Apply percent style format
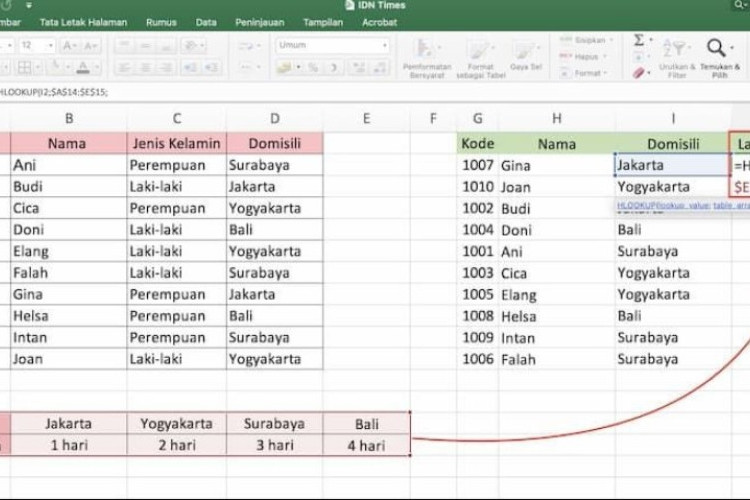This screenshot has height=500, width=750. 313,67
